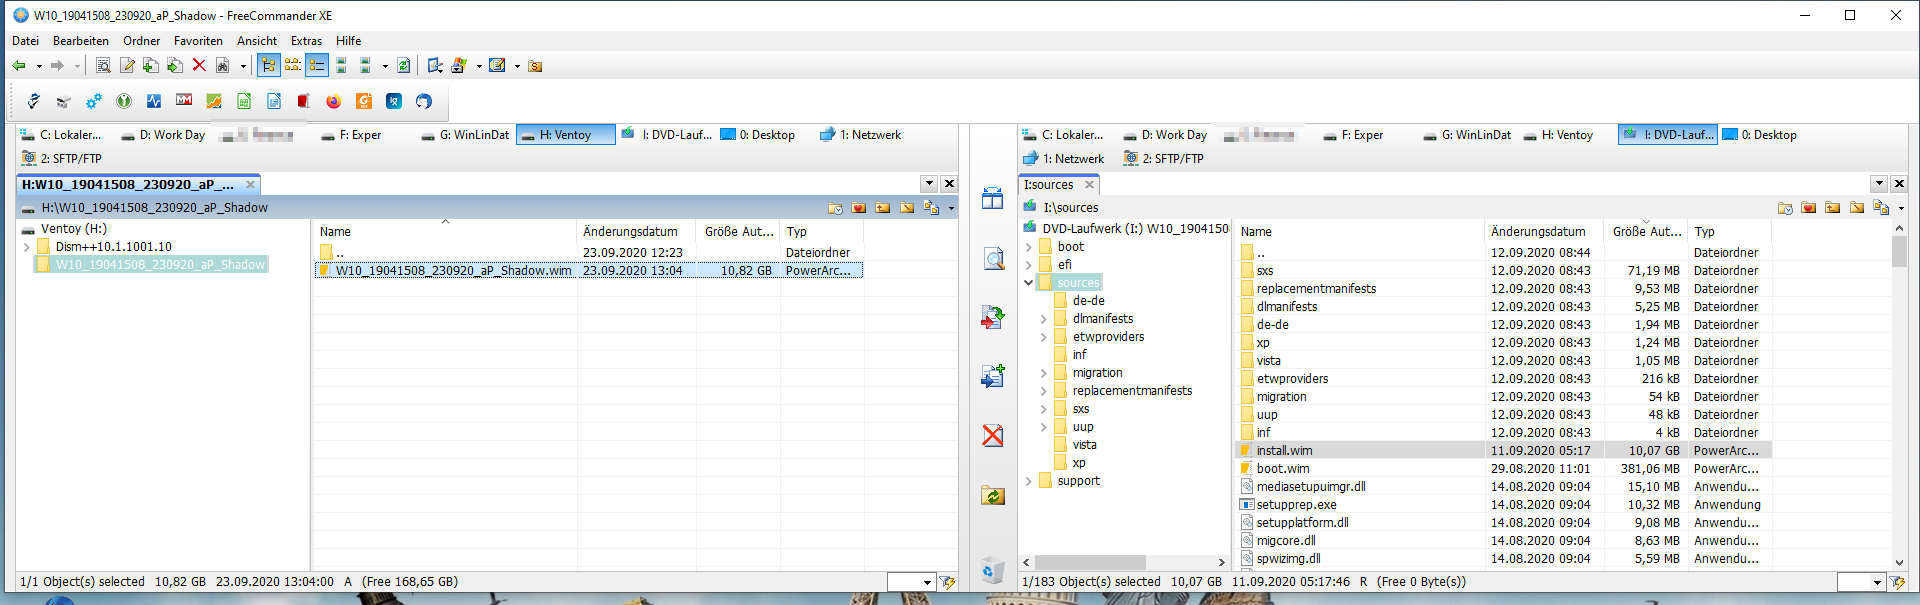Open 1: Netzwerk in the right panel
This screenshot has height=605, width=1920.
pos(1064,159)
